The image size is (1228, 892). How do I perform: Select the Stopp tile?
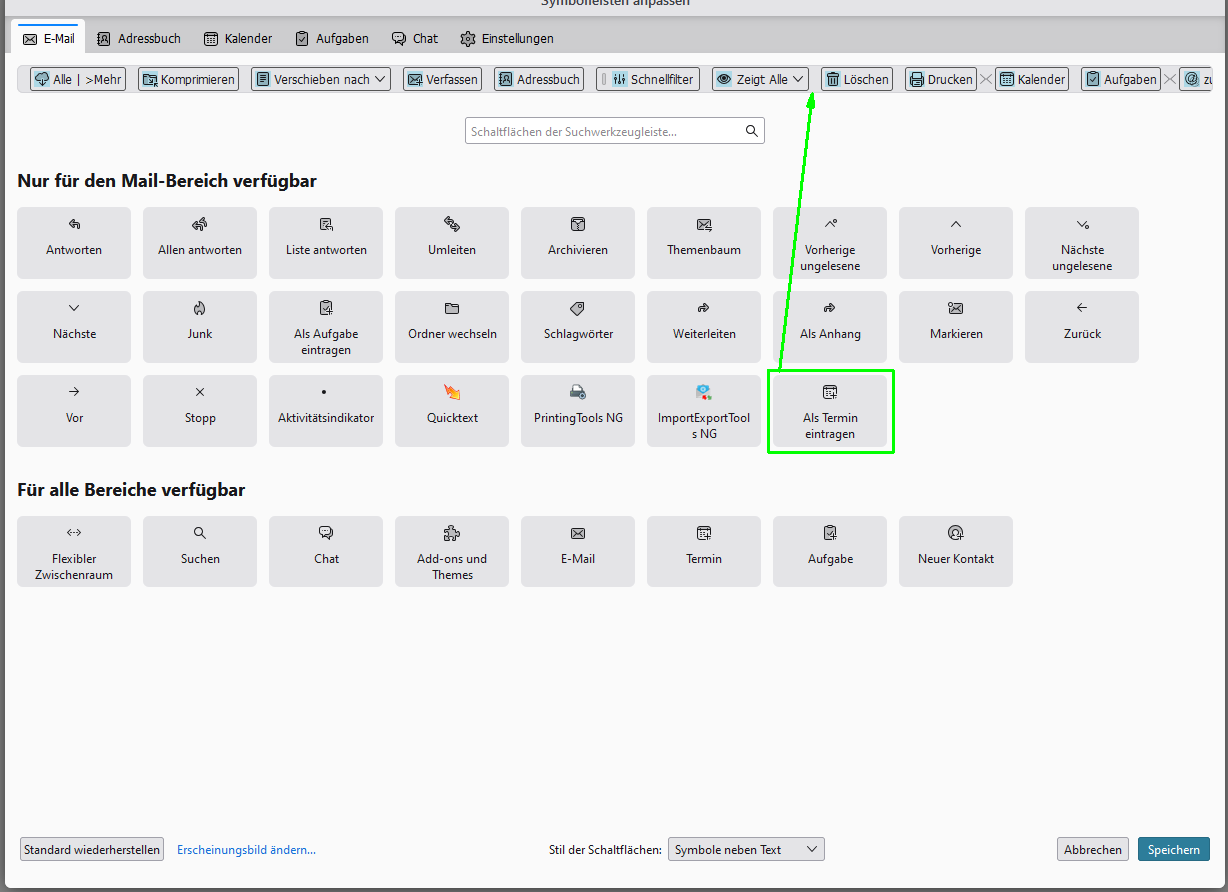200,411
